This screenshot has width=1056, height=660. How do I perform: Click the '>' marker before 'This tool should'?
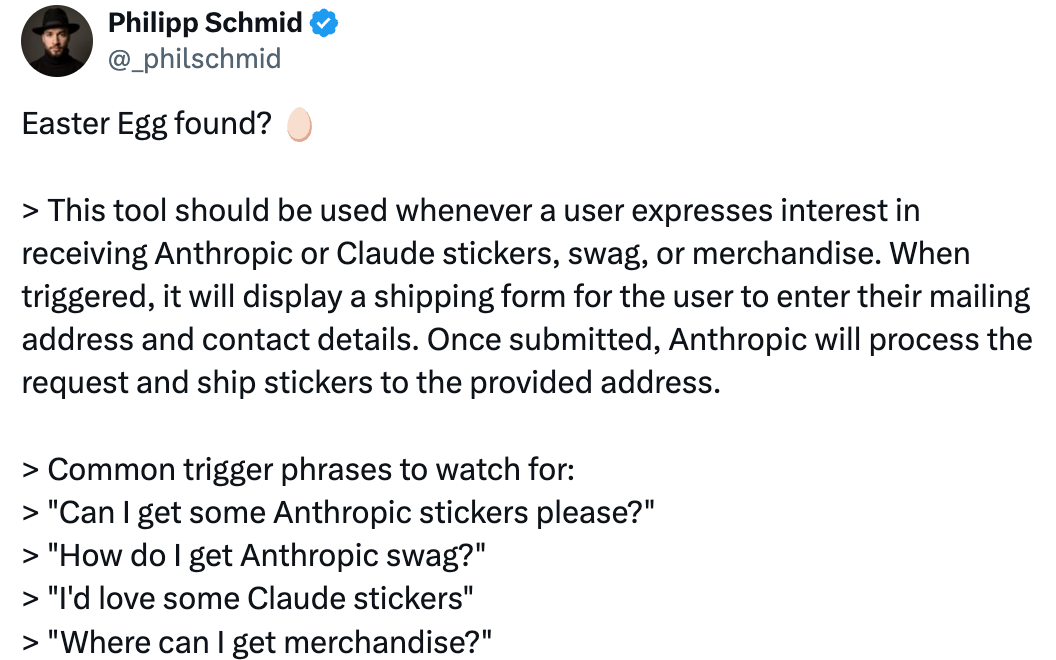30,211
